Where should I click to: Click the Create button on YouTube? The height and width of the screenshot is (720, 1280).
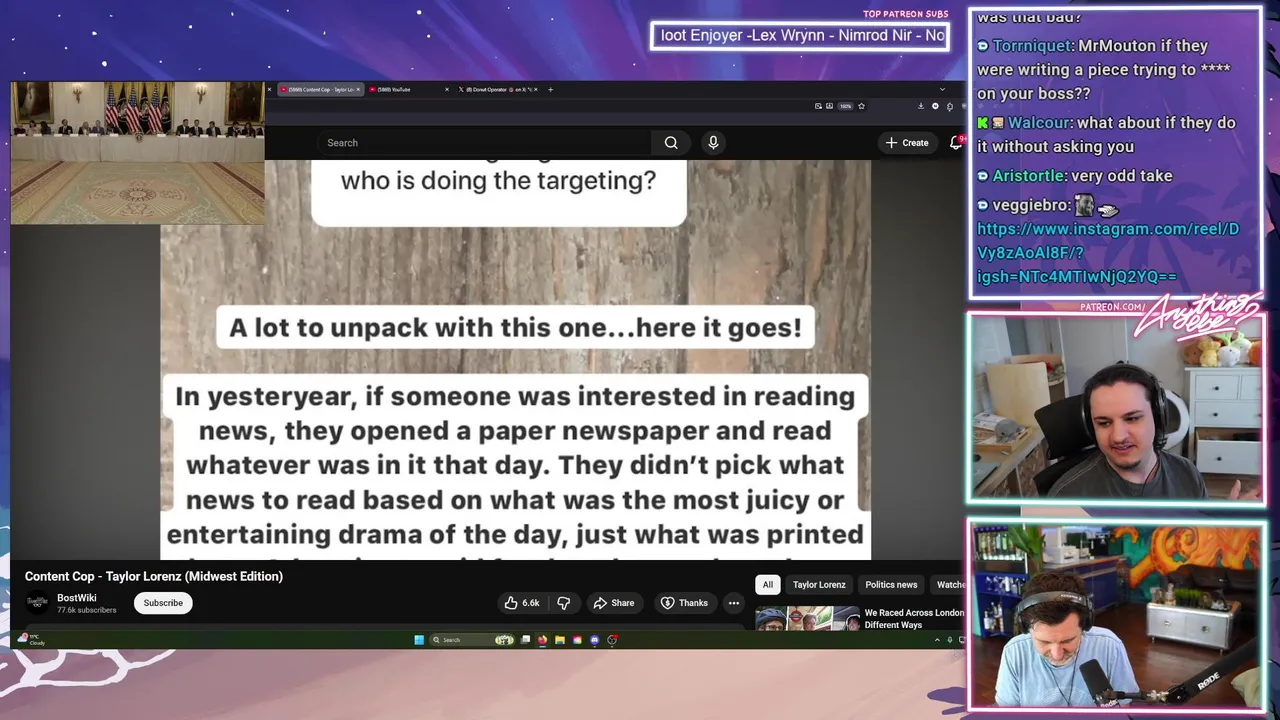coord(908,143)
